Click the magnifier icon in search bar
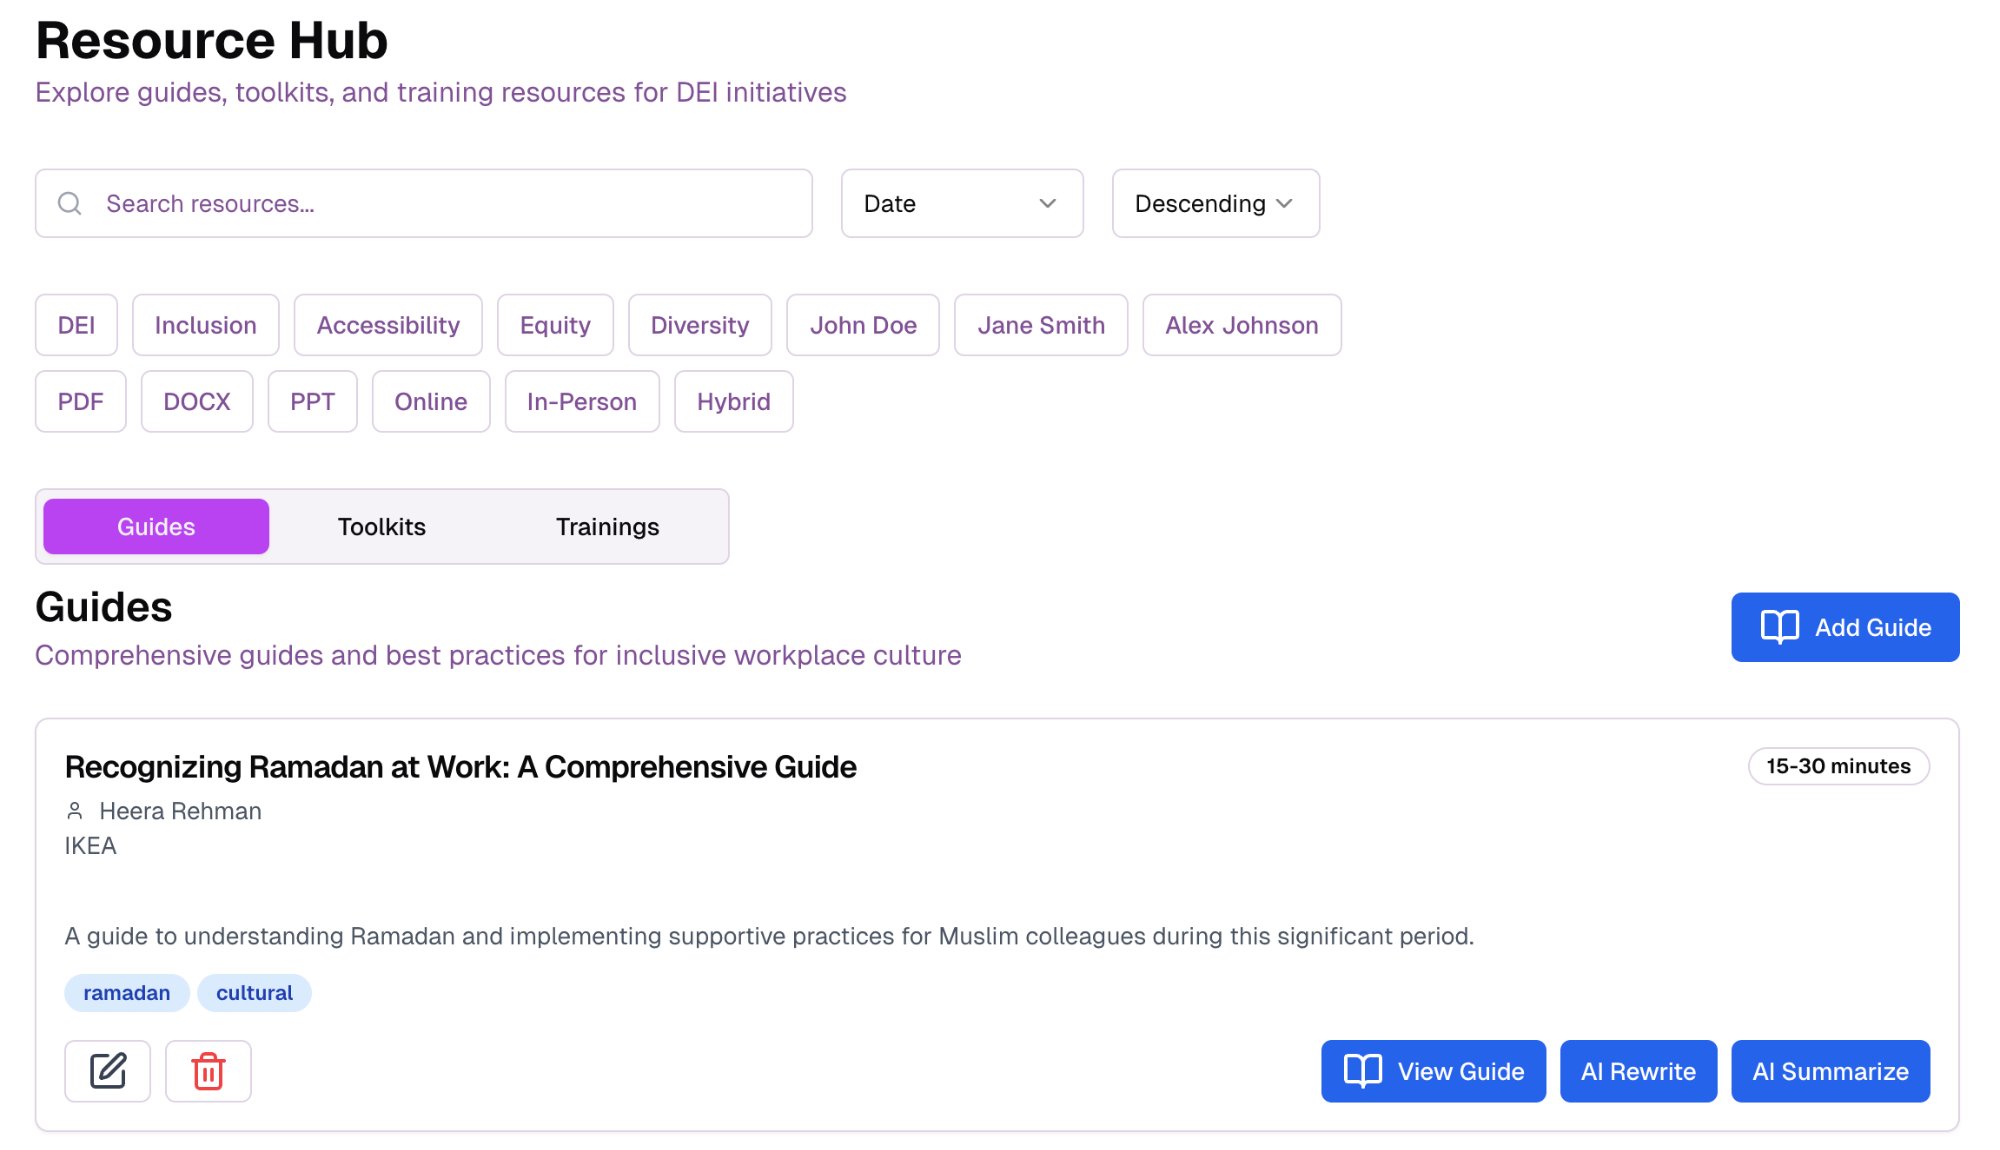The image size is (2000, 1150). (x=69, y=204)
